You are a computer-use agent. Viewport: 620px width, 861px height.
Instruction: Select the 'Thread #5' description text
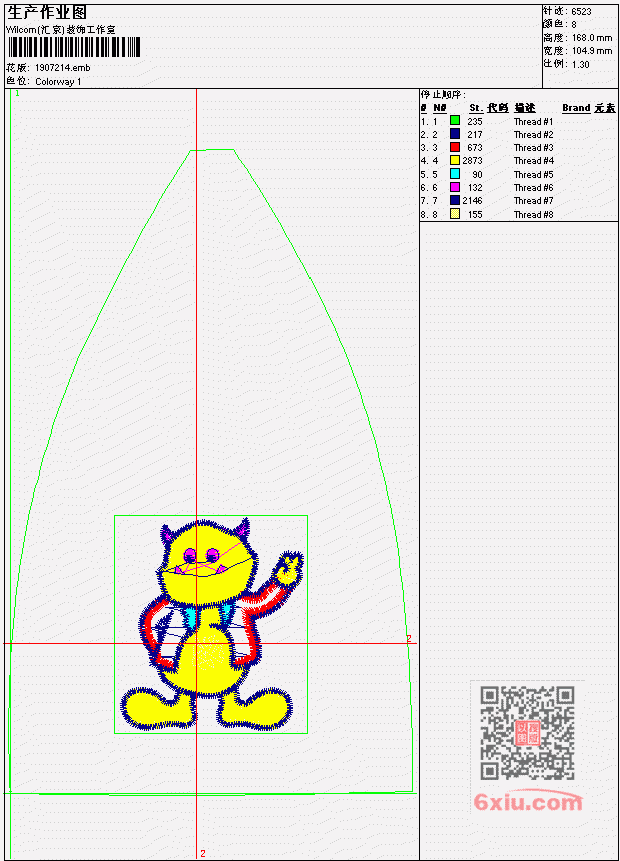click(533, 175)
